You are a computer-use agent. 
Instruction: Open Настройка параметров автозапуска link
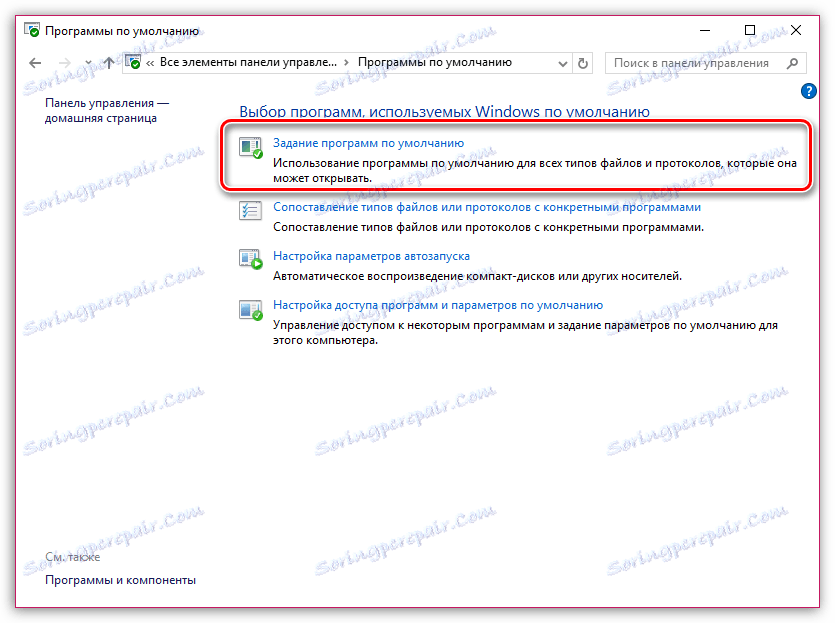coord(371,256)
